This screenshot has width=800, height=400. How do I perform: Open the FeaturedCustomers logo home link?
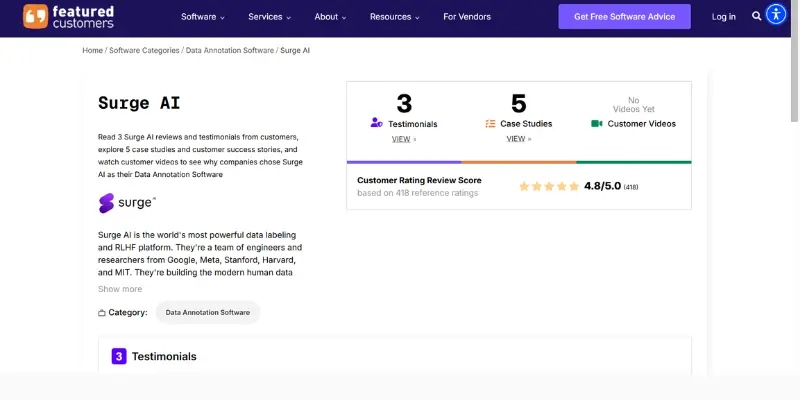tap(68, 16)
